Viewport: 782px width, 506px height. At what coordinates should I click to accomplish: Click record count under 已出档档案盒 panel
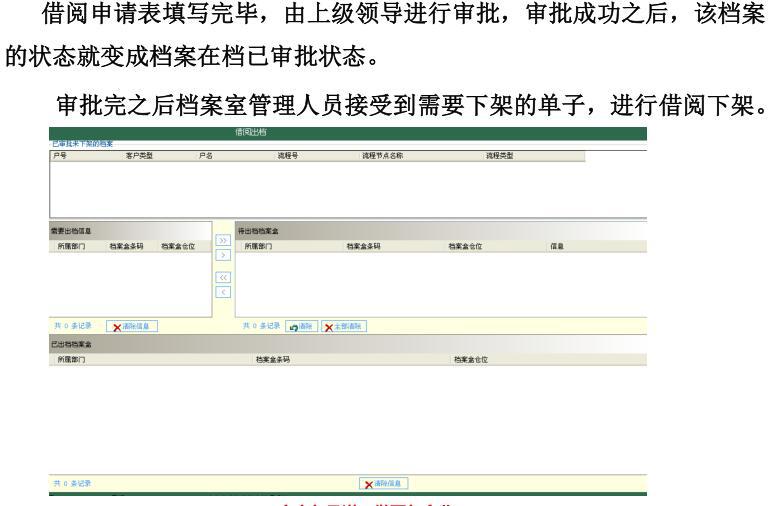tap(73, 484)
